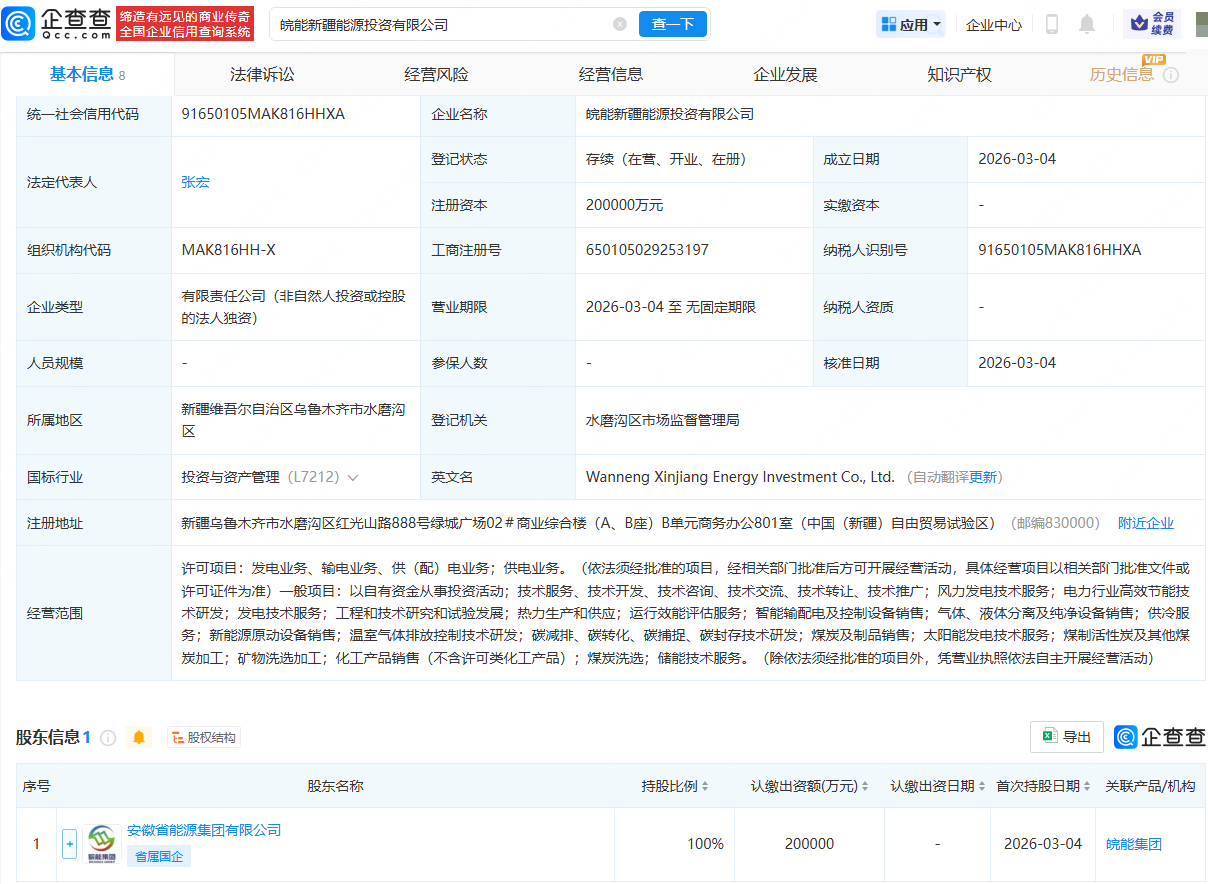
Task: Open the 应用 dropdown arrow
Action: [x=937, y=24]
